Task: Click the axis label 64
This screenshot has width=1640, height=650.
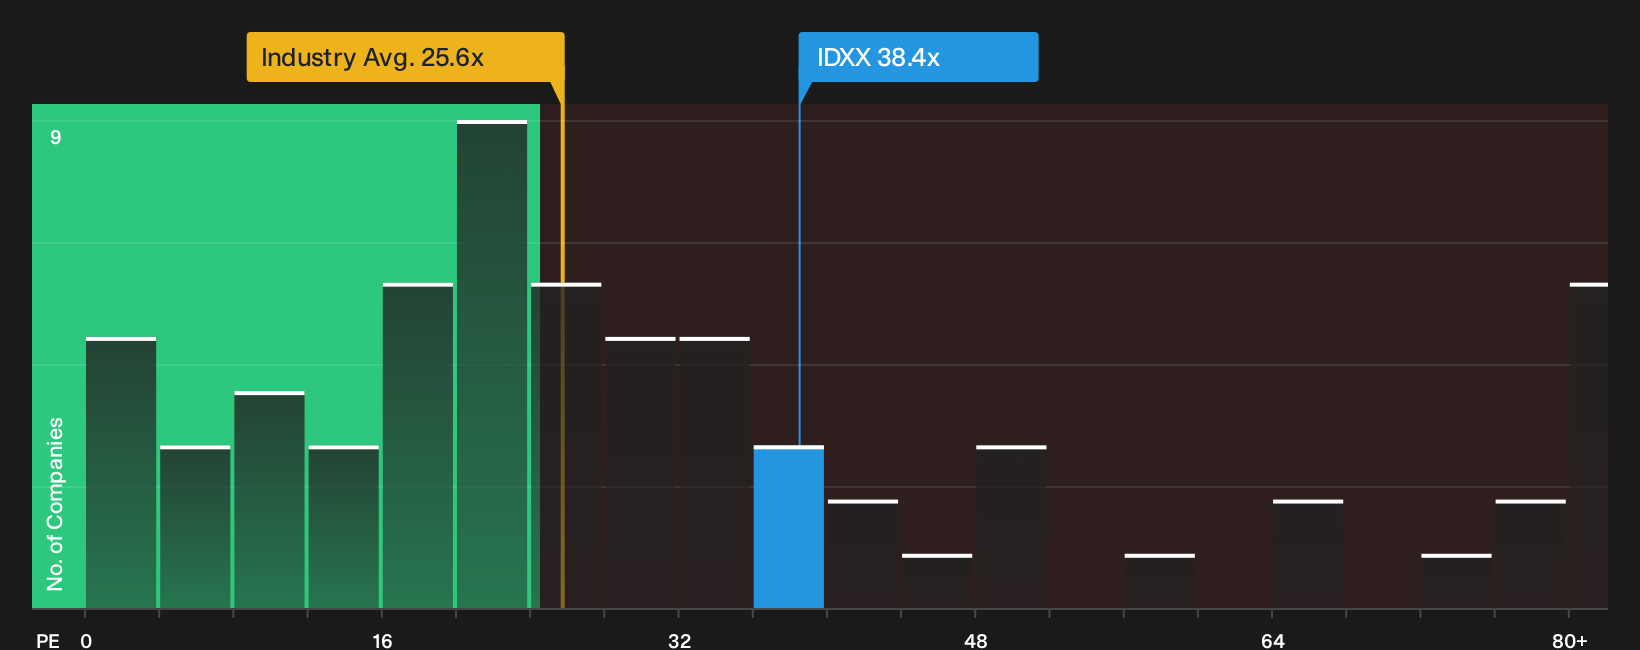Action: point(1272,640)
